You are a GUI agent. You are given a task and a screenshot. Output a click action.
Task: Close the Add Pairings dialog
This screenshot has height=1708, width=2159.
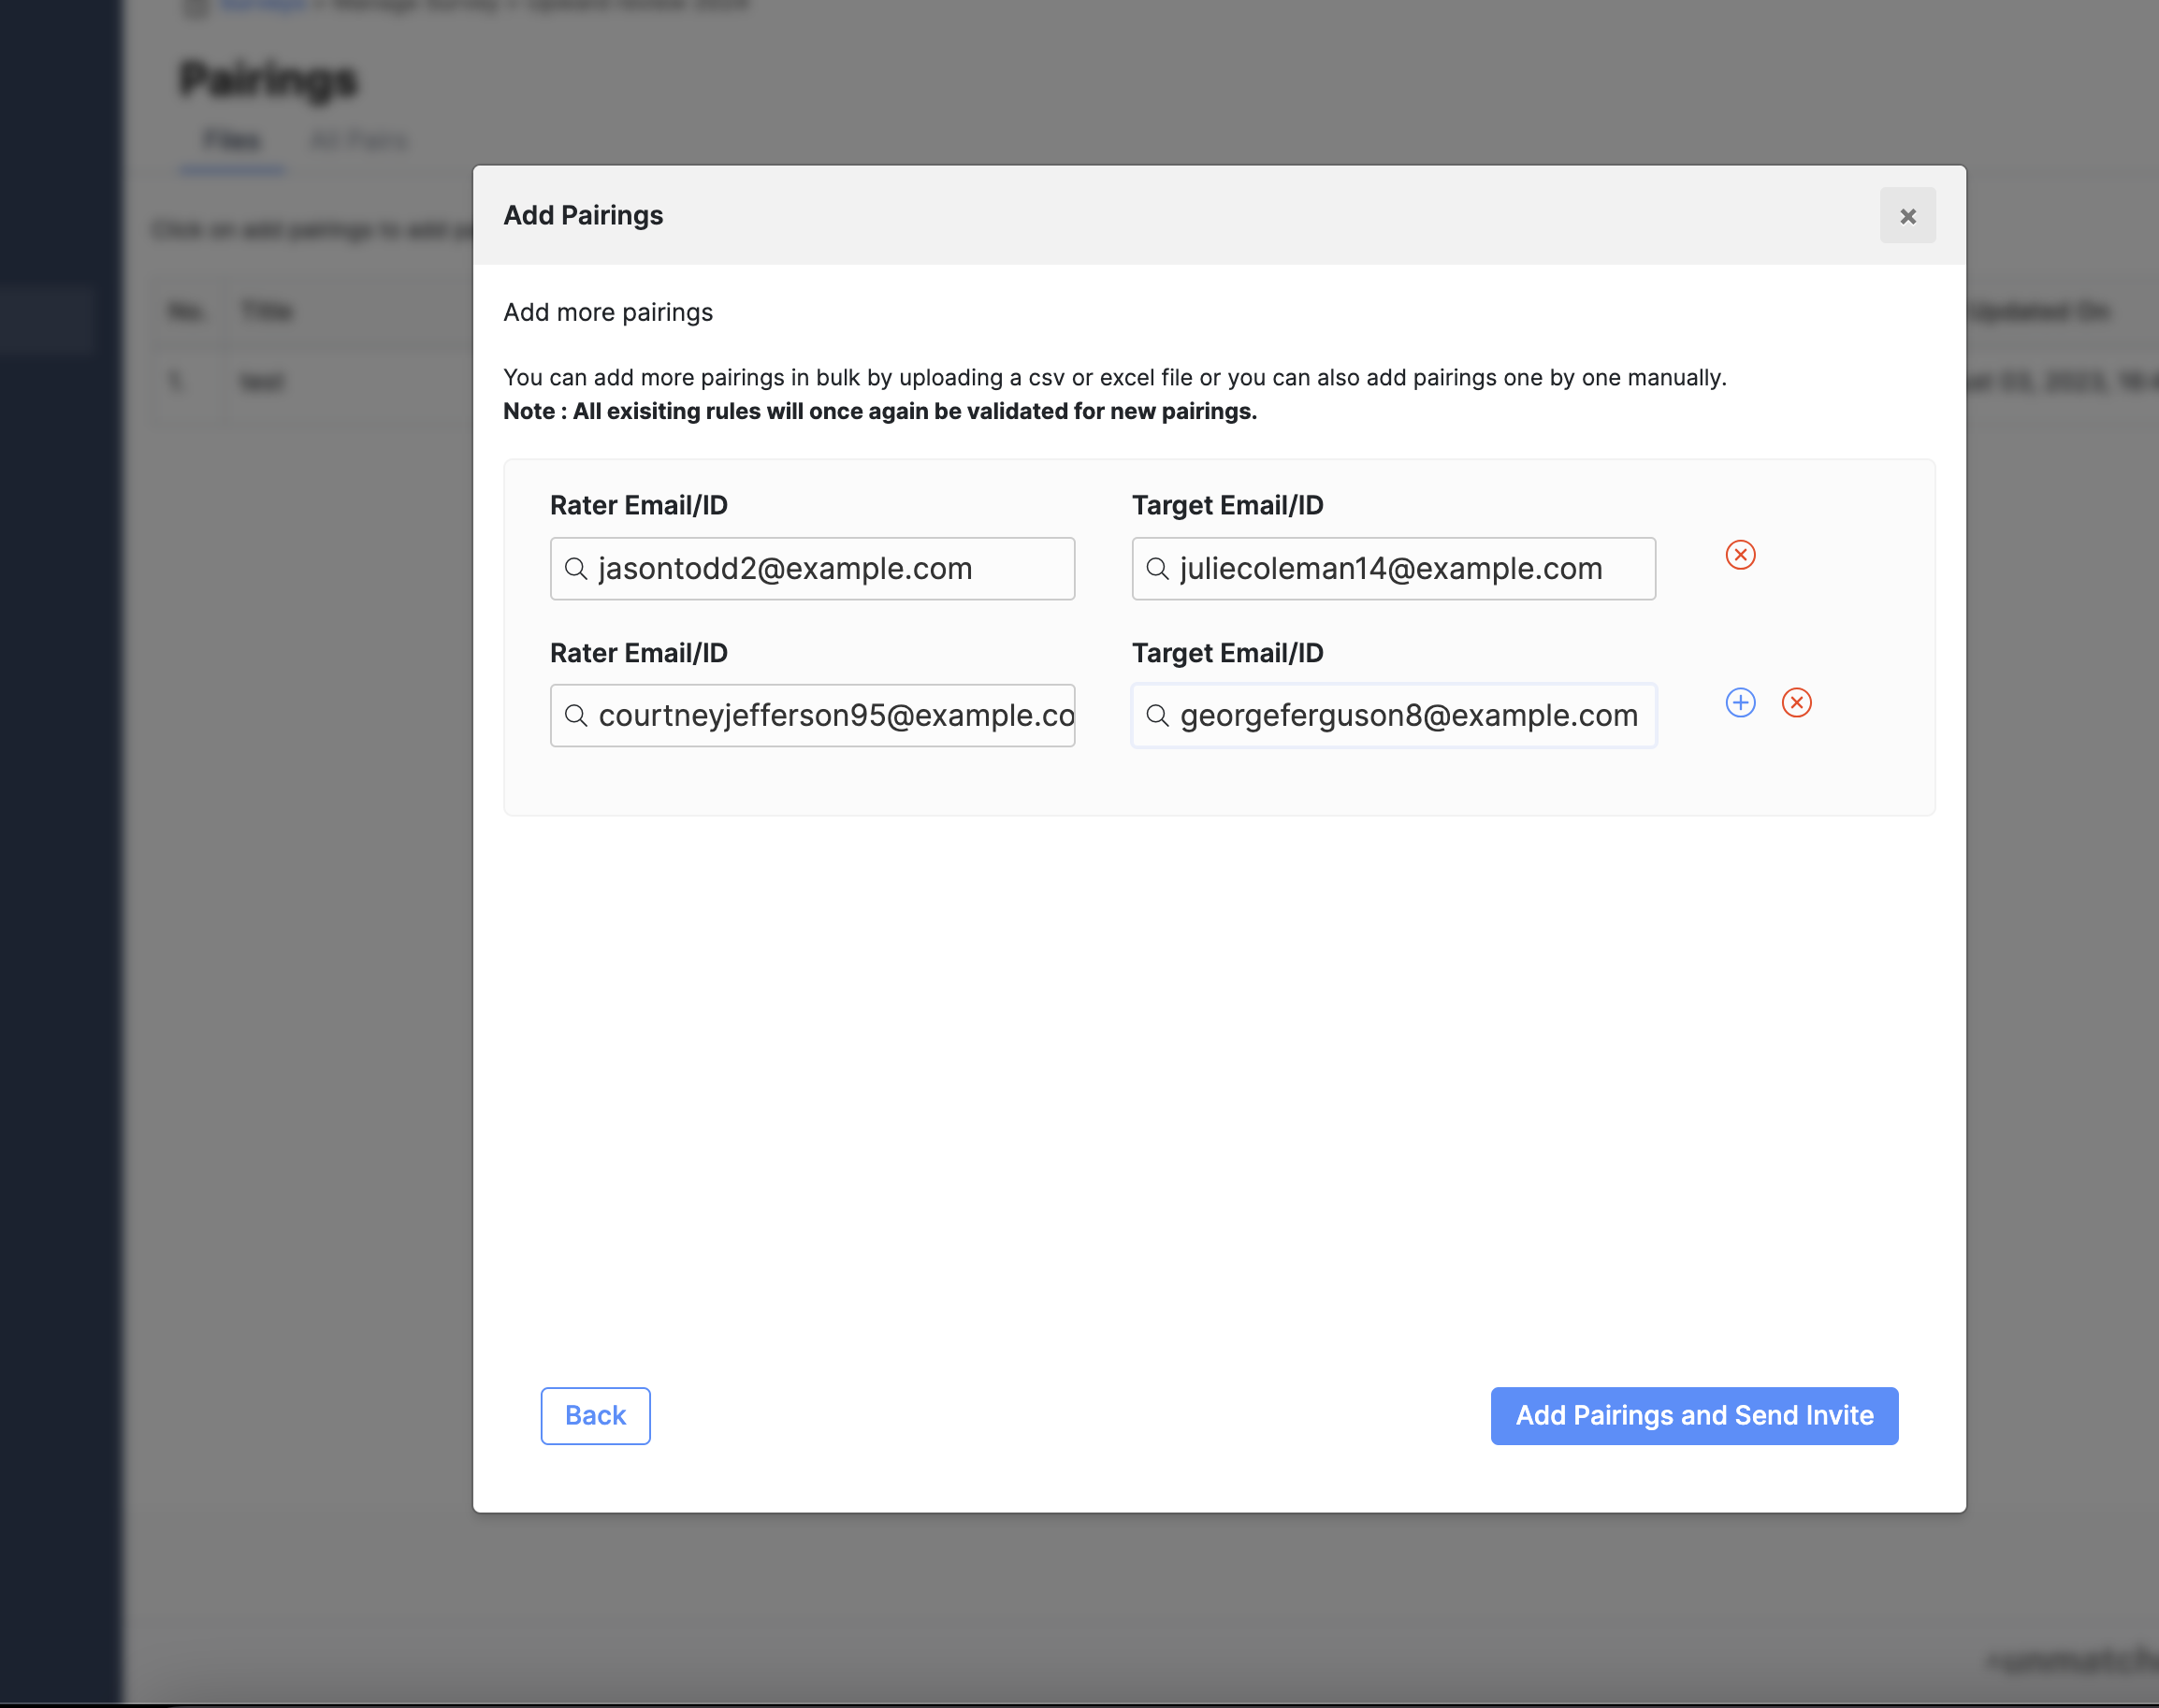[1907, 215]
